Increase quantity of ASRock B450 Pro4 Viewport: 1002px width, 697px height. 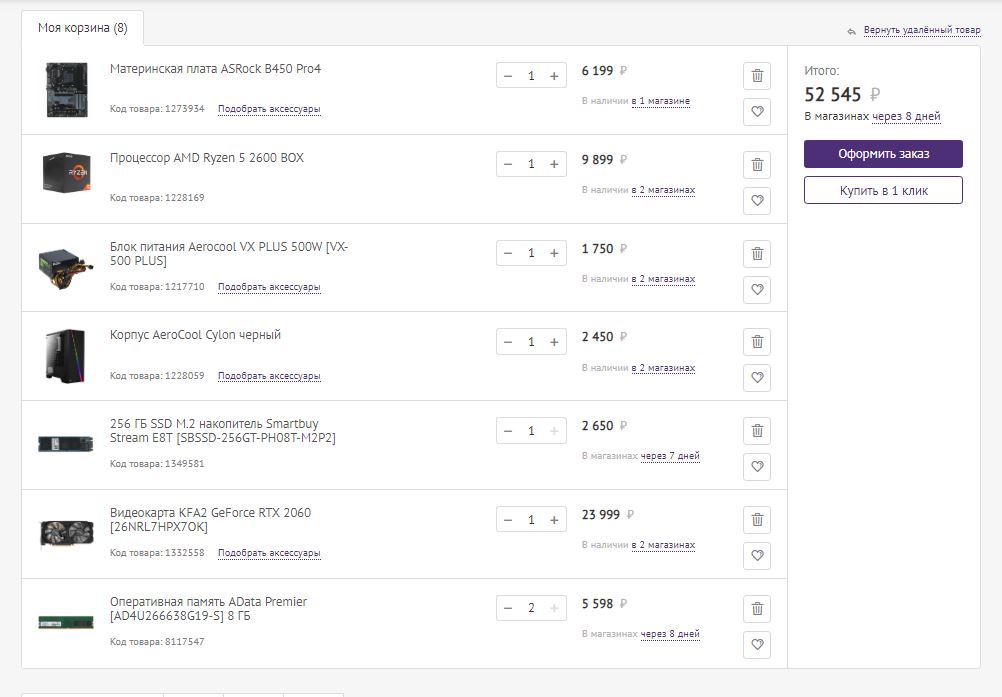click(554, 76)
